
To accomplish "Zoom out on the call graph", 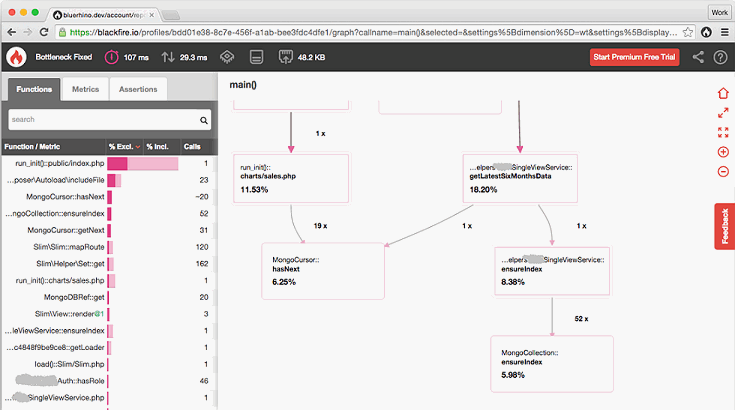I will pos(723,171).
